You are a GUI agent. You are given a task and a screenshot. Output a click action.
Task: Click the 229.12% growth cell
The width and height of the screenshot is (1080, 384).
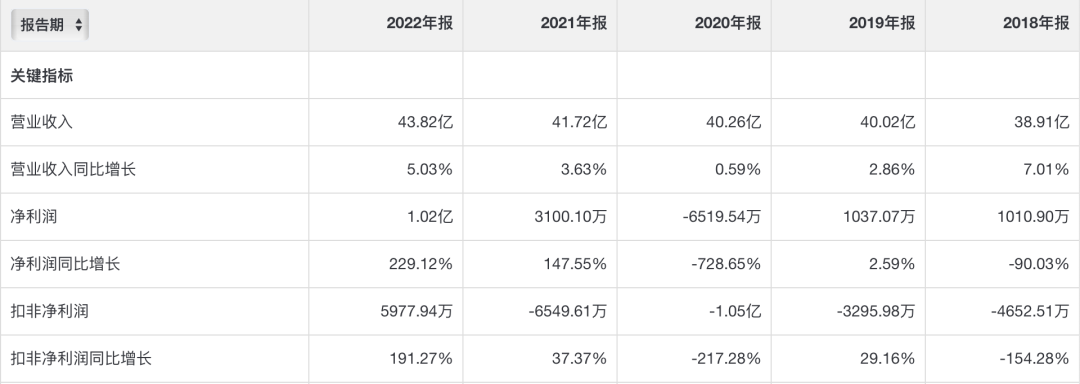422,264
